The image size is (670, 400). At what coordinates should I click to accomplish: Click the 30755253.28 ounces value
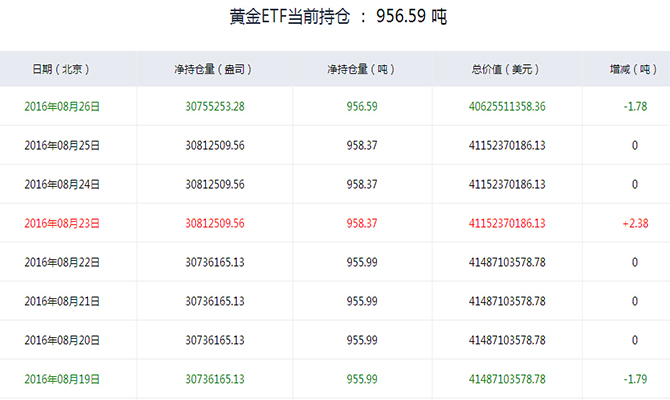(215, 106)
